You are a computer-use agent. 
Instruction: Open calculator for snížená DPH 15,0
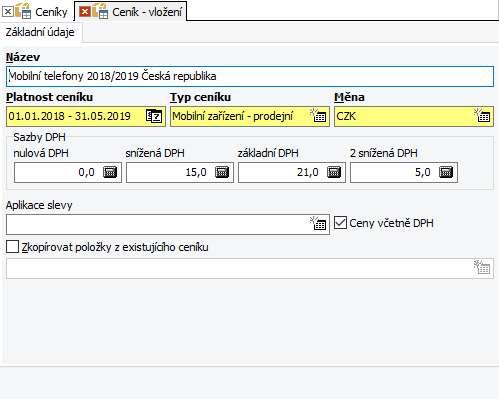222,172
